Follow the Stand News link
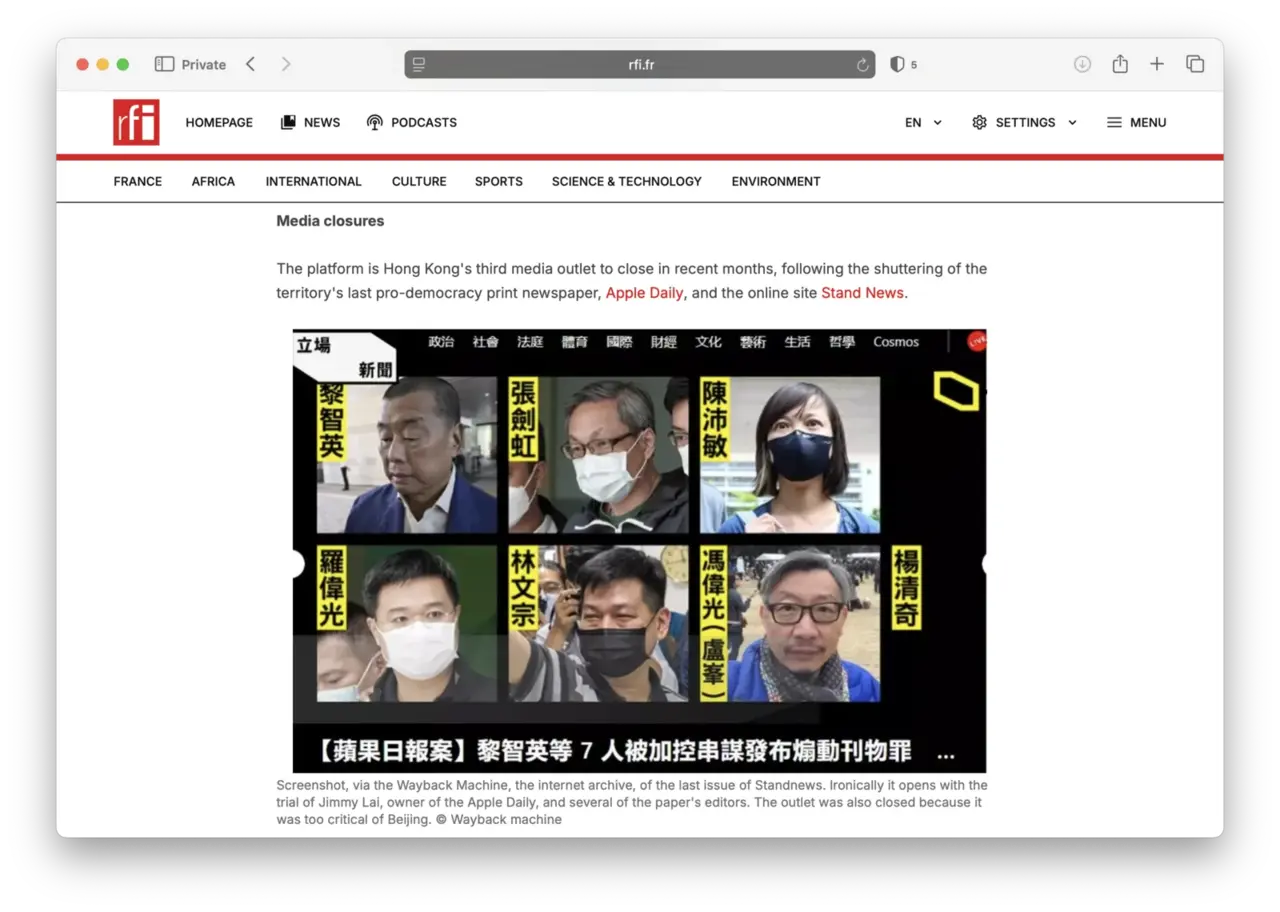1280x912 pixels. point(862,293)
